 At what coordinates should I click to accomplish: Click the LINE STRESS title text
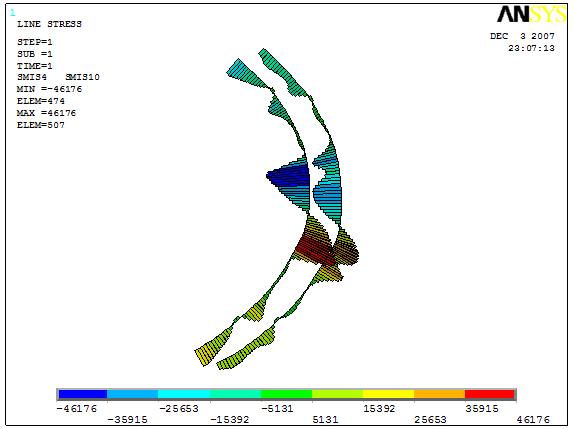[49, 24]
